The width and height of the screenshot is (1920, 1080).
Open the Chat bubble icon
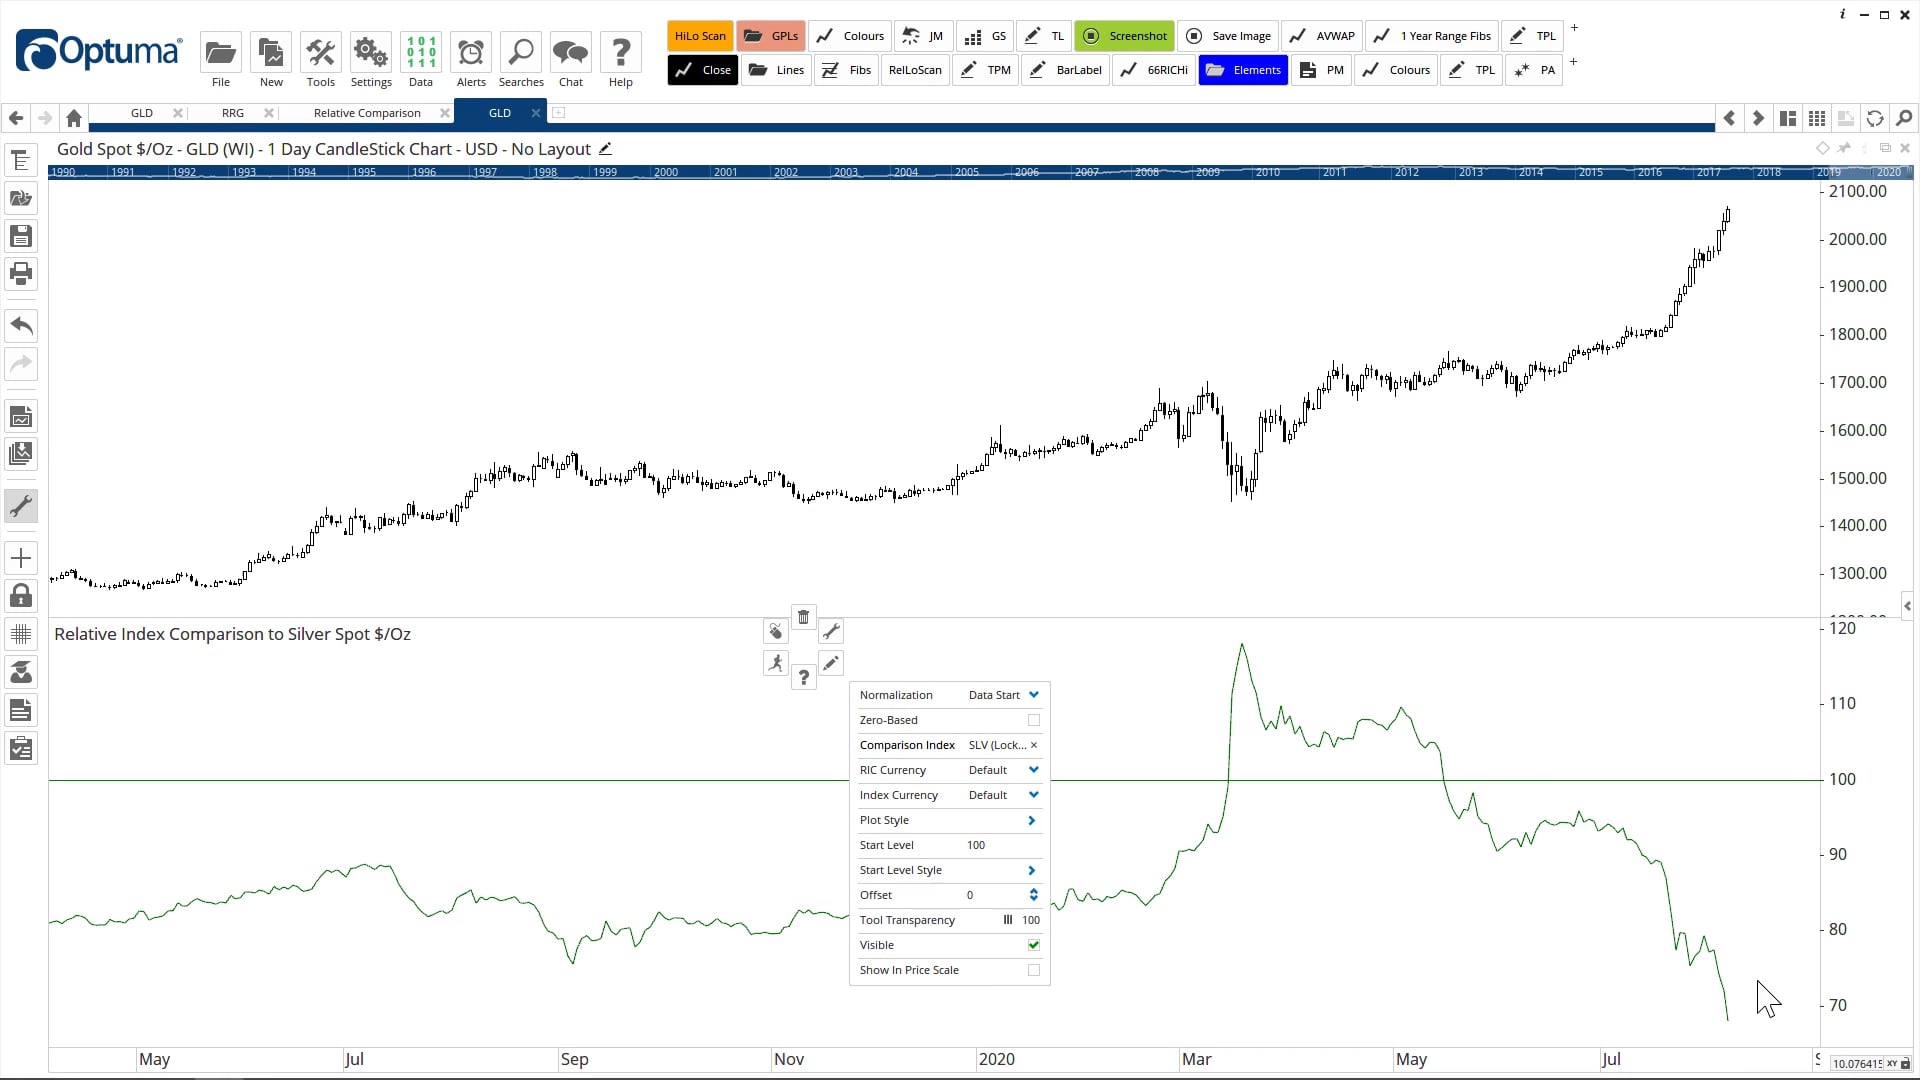click(x=571, y=52)
